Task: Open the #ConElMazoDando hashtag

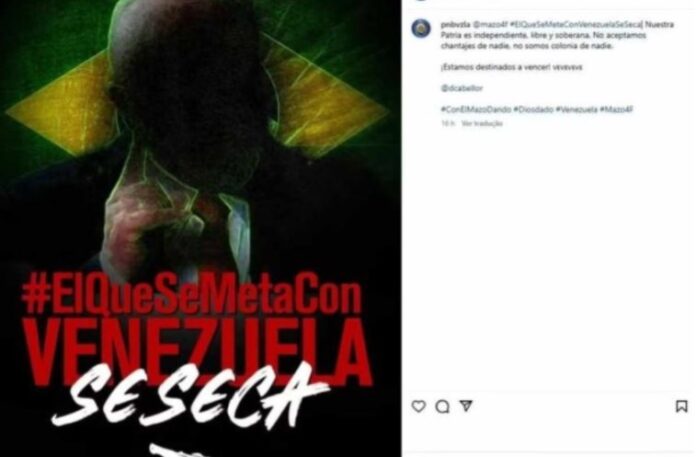Action: [x=476, y=110]
